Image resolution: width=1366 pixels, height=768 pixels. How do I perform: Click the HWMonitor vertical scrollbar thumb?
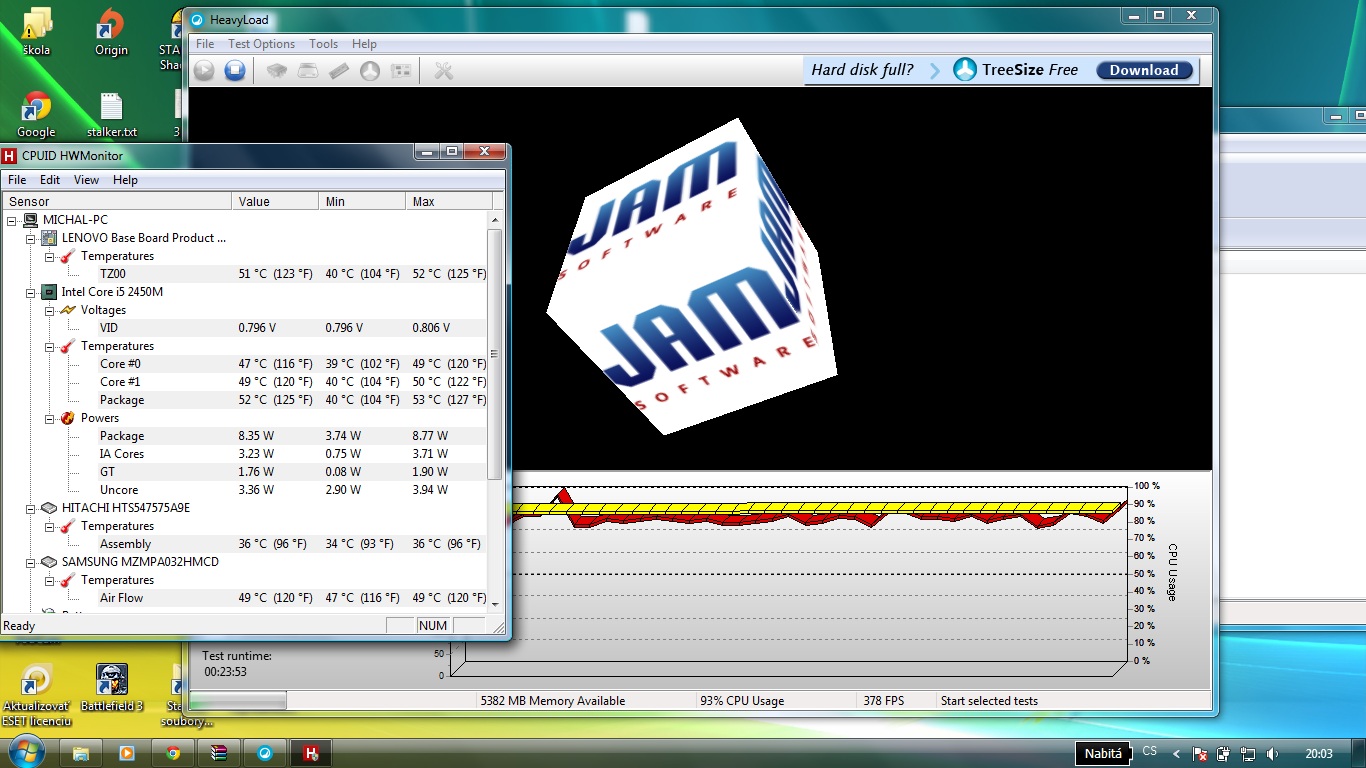tap(495, 354)
